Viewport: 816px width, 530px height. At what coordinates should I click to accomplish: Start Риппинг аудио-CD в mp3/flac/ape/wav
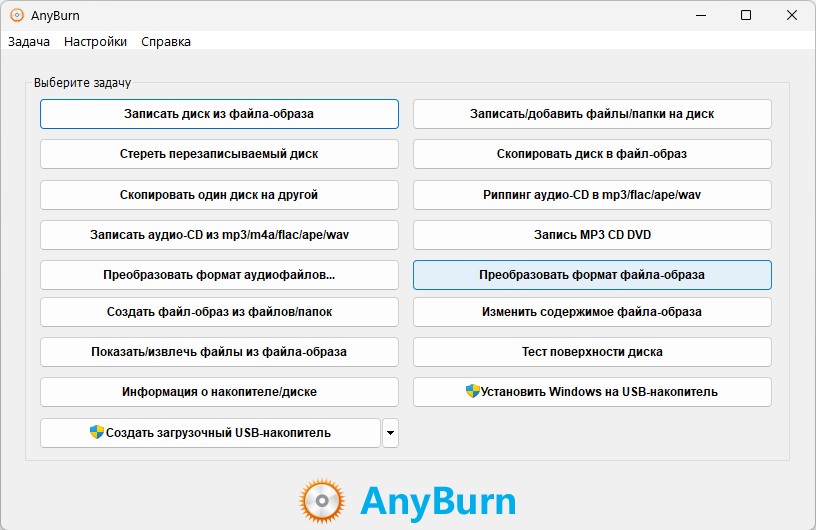pyautogui.click(x=592, y=195)
